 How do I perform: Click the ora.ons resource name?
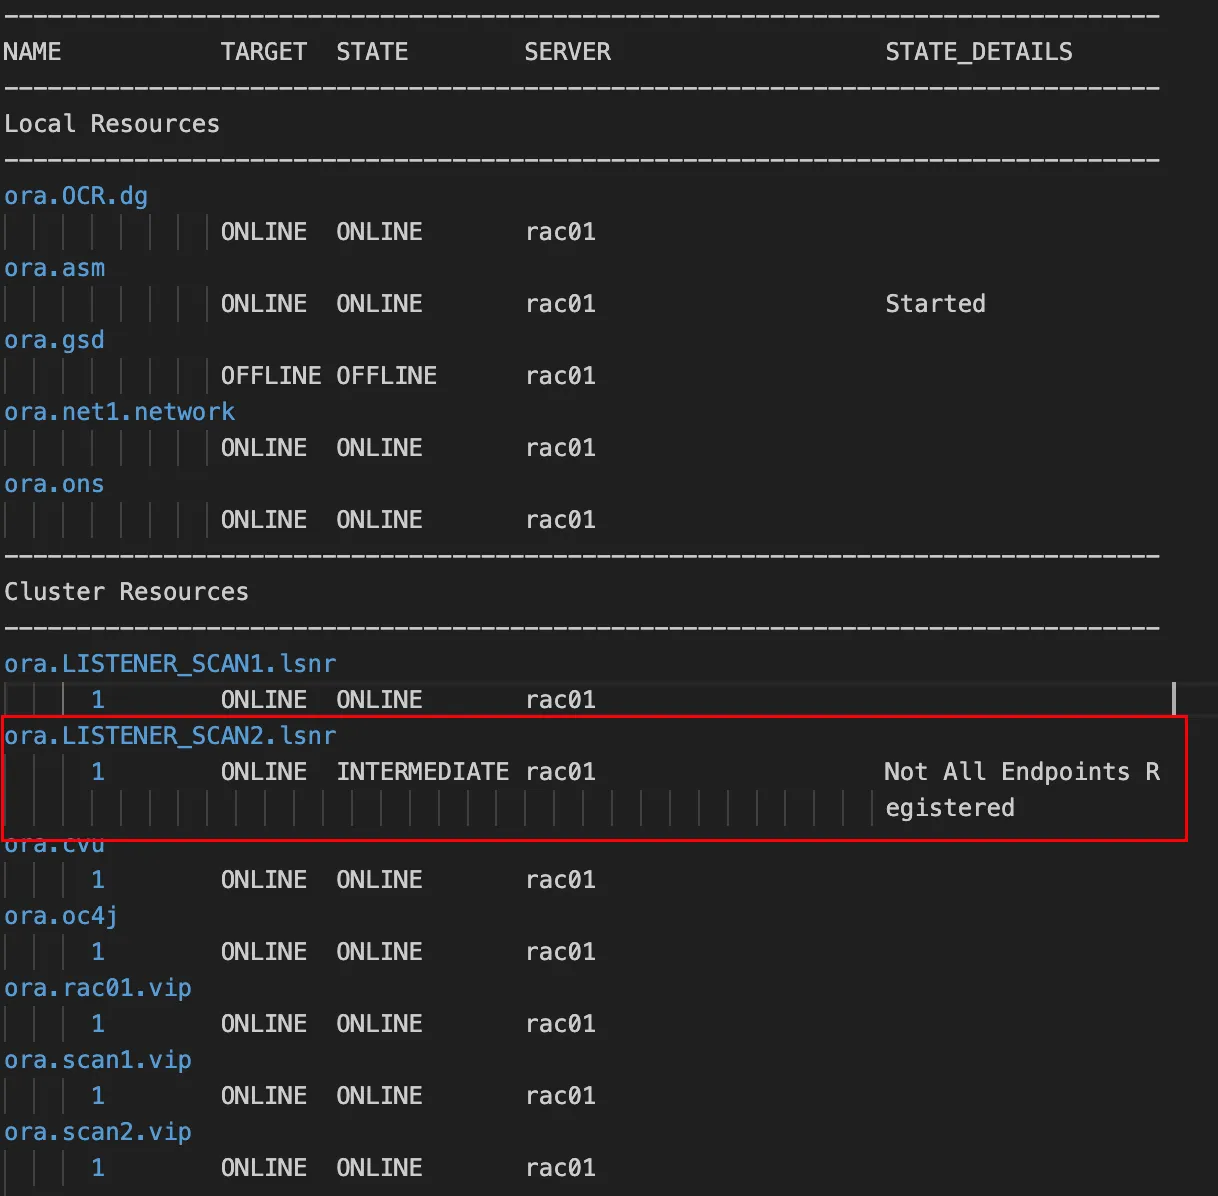(54, 483)
